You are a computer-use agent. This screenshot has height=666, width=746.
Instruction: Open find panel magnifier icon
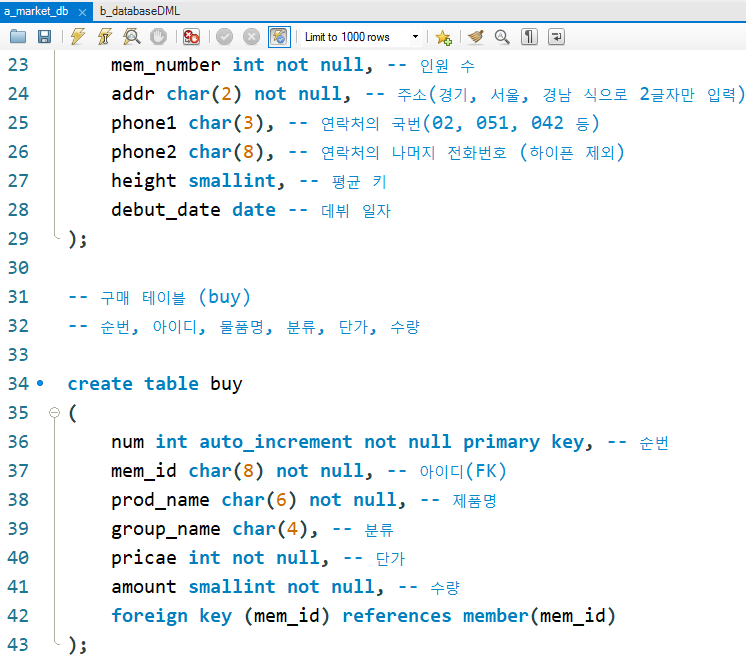pos(502,37)
